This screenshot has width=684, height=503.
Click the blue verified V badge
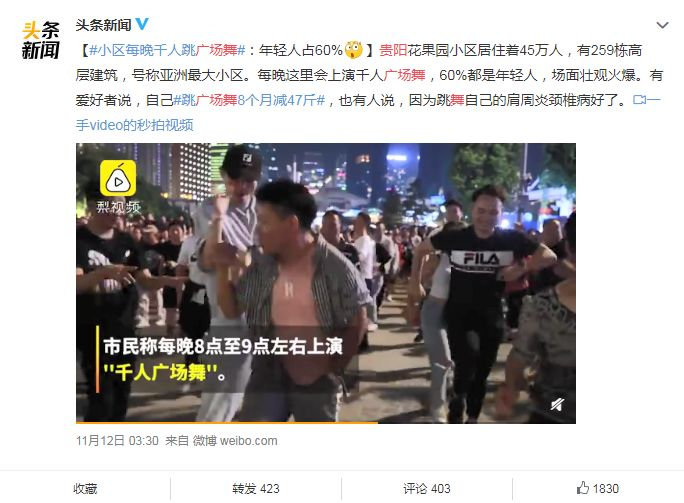click(x=142, y=24)
